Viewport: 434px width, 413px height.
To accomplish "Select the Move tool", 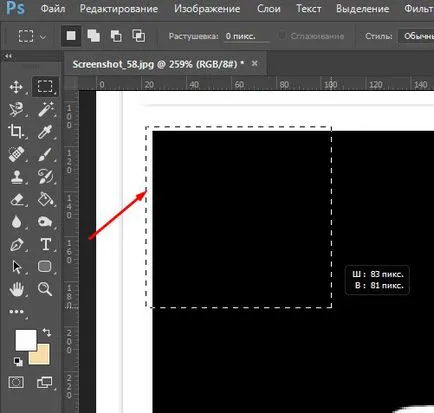I will 16,87.
